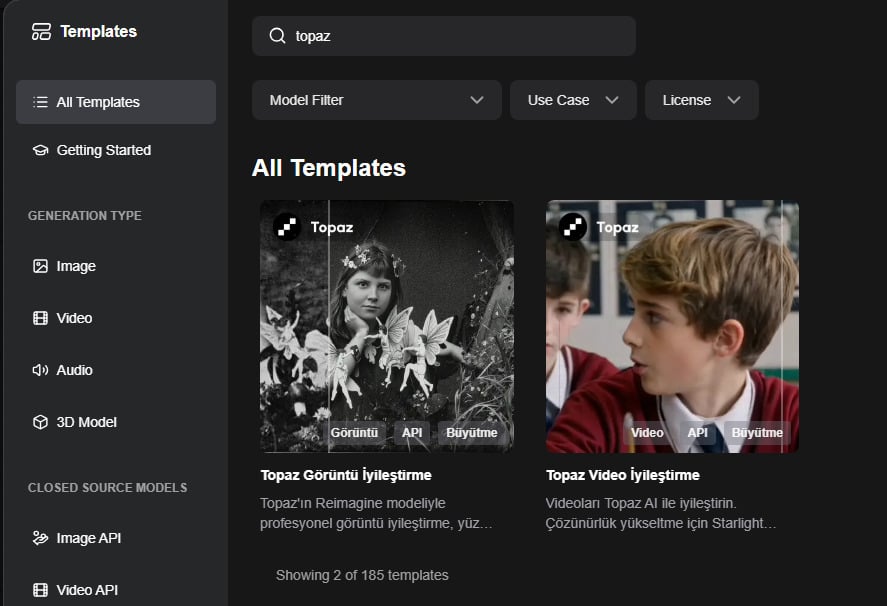The height and width of the screenshot is (606, 887).
Task: Click the Image API icon
Action: tap(40, 538)
